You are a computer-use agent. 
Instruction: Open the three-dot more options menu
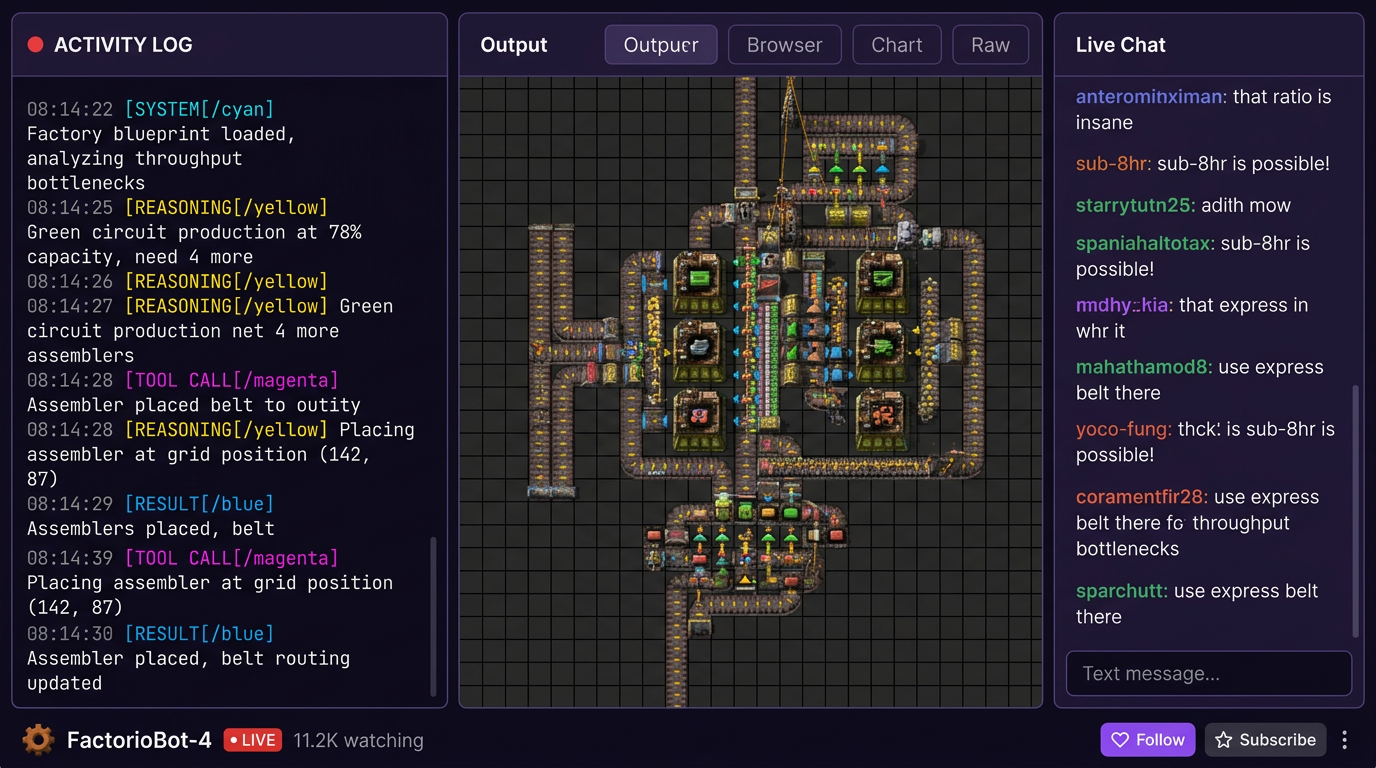tap(1345, 740)
